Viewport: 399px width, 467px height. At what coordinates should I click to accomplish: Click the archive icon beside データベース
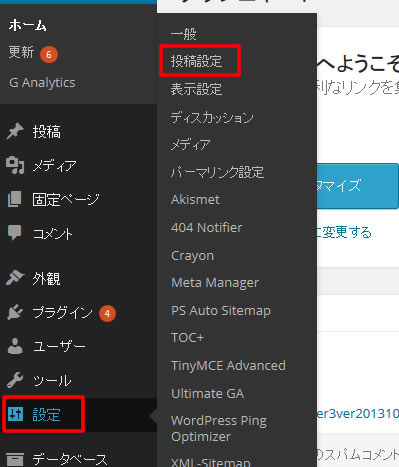[x=15, y=459]
